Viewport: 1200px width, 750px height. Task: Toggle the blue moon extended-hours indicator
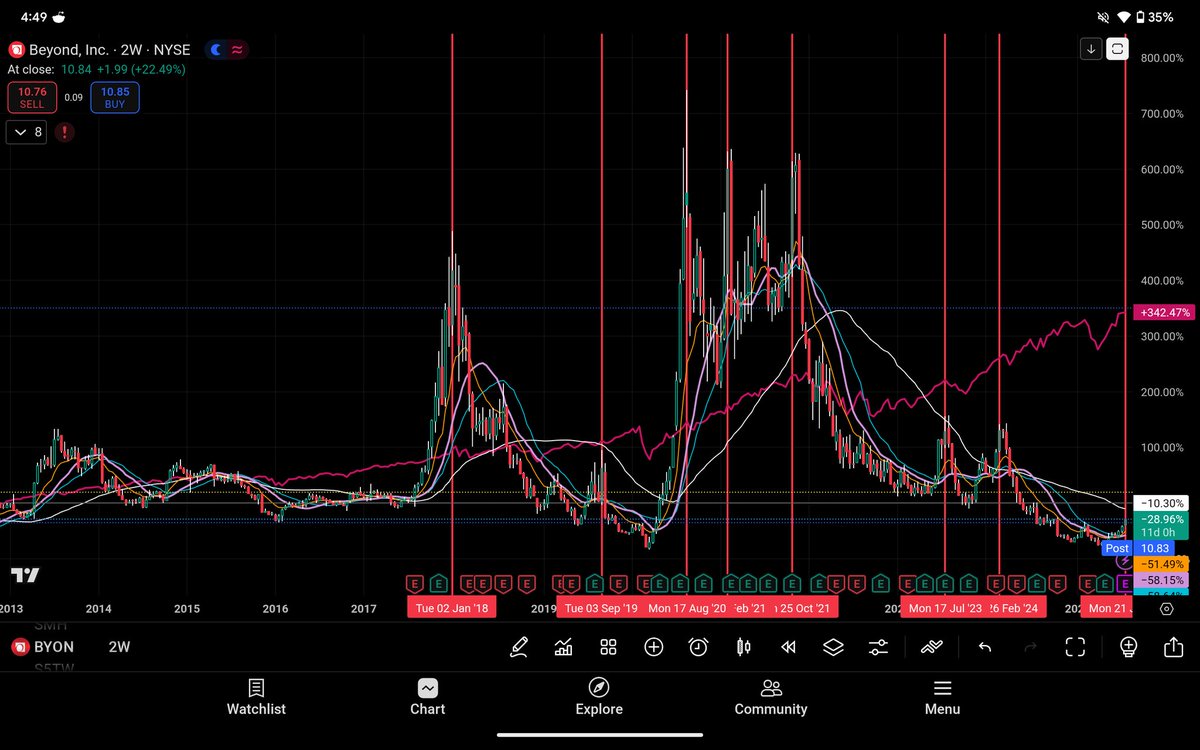pyautogui.click(x=216, y=50)
